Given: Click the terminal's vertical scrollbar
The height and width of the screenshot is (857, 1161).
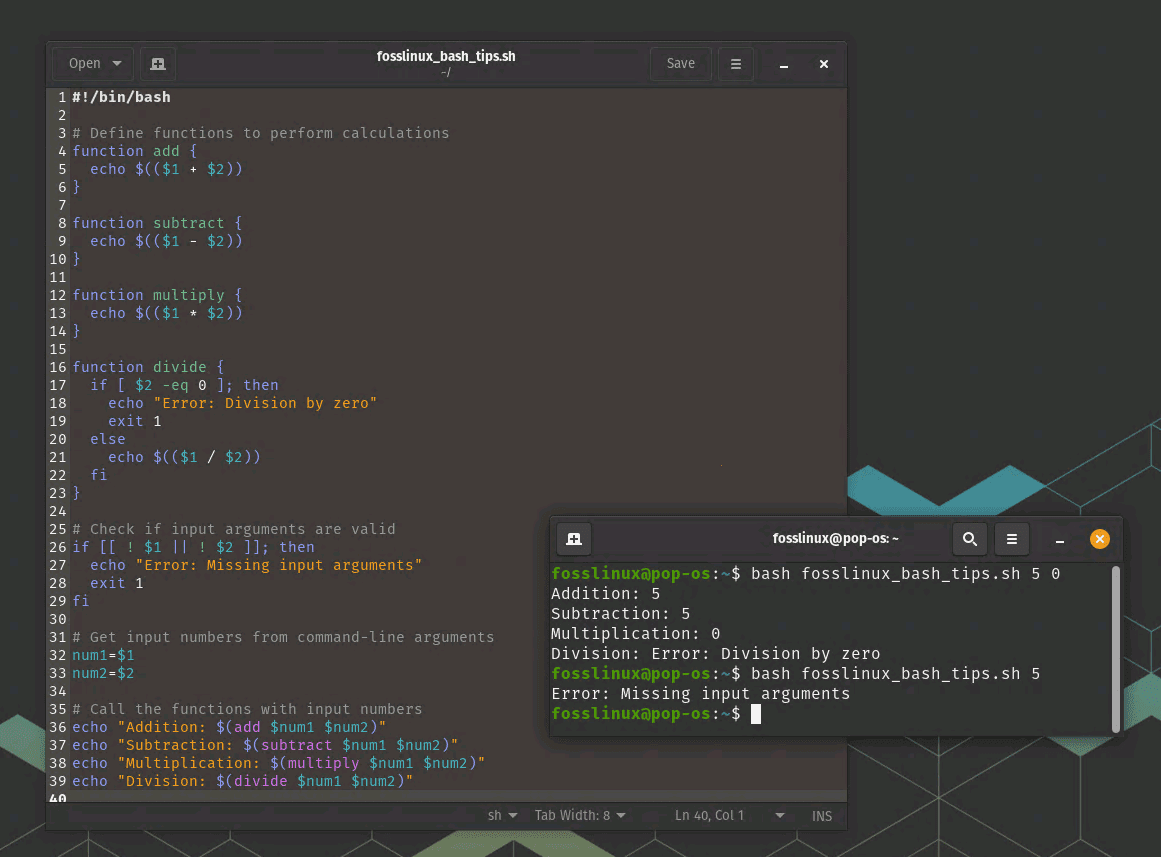Looking at the screenshot, I should click(1116, 648).
